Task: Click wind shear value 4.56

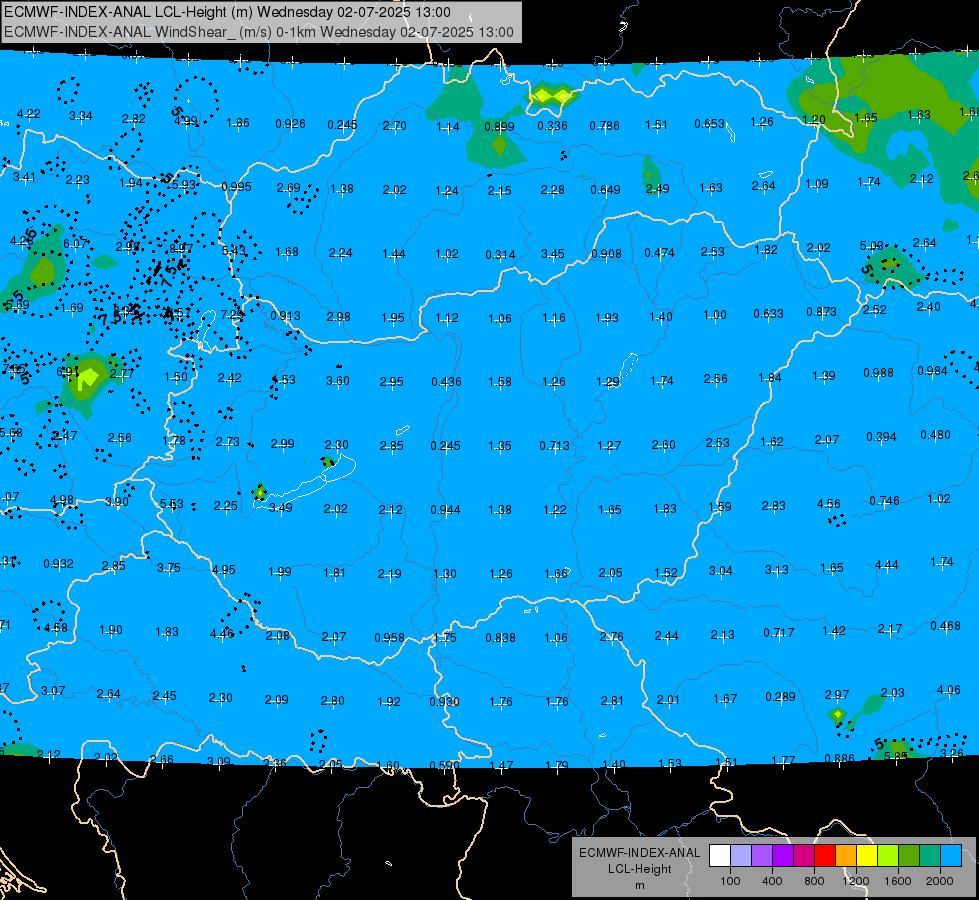Action: 829,503
